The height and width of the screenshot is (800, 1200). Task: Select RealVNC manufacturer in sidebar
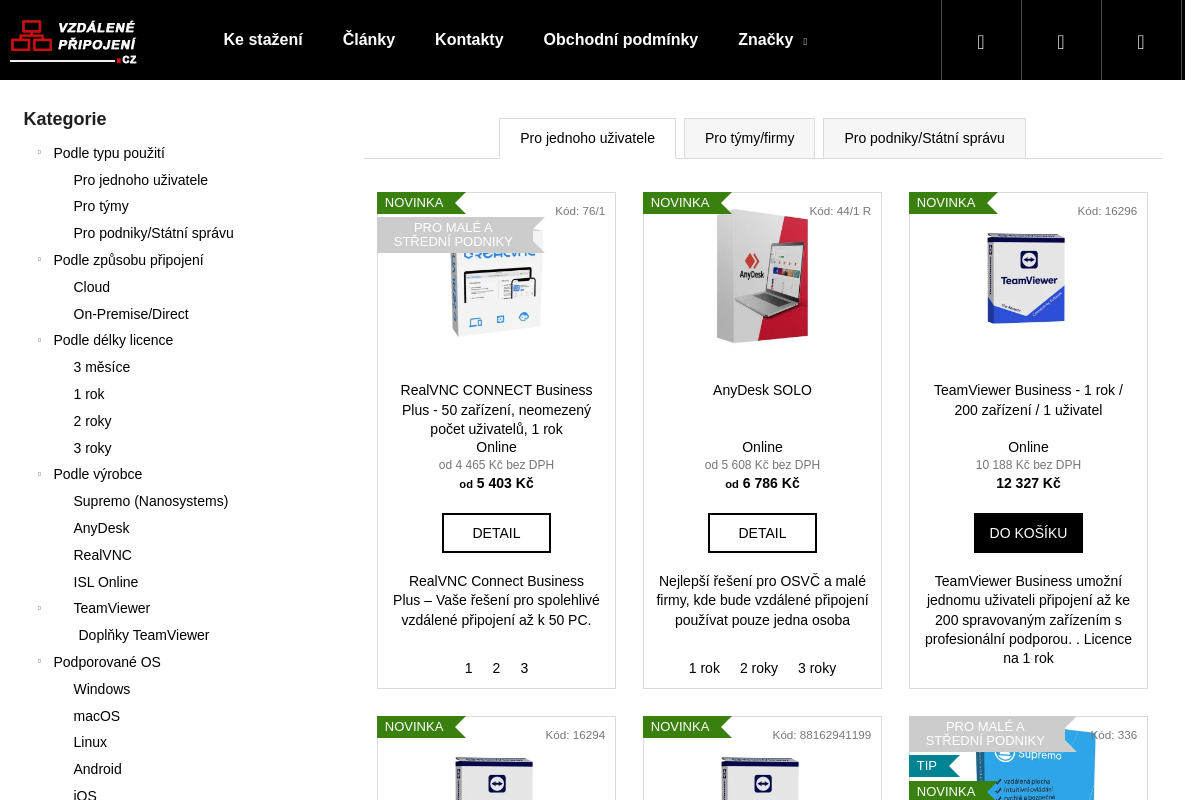pos(103,555)
